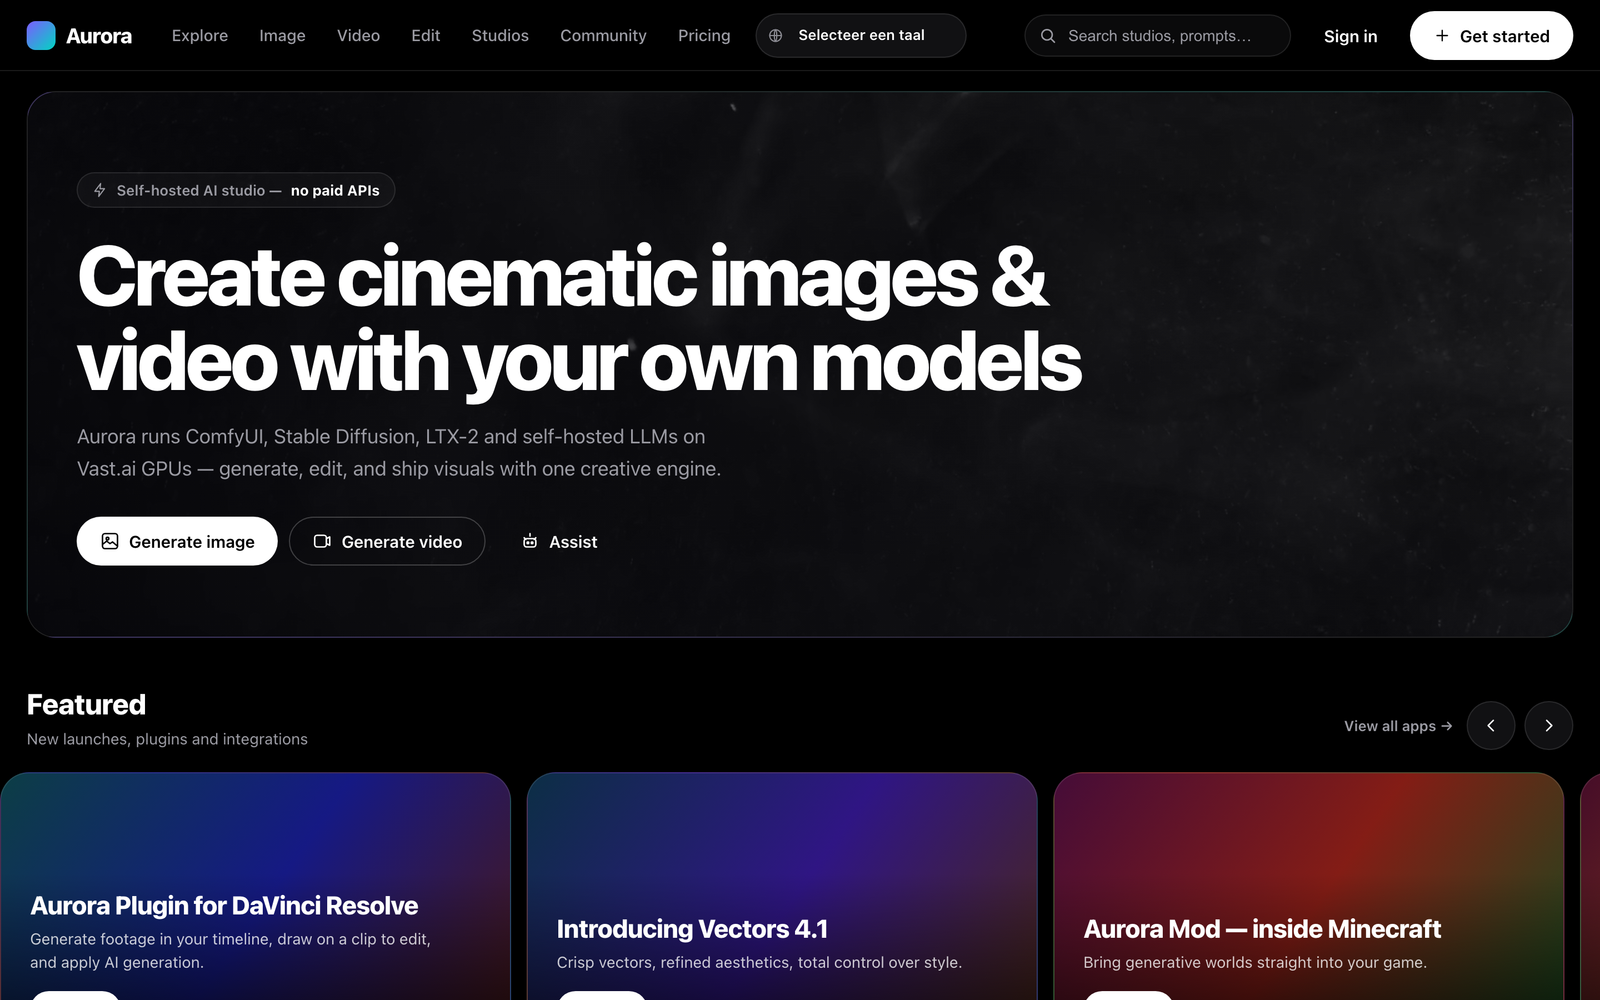Click the 'Aurora runs ComfyUI' description paragraph
The image size is (1600, 1000).
[x=399, y=453]
